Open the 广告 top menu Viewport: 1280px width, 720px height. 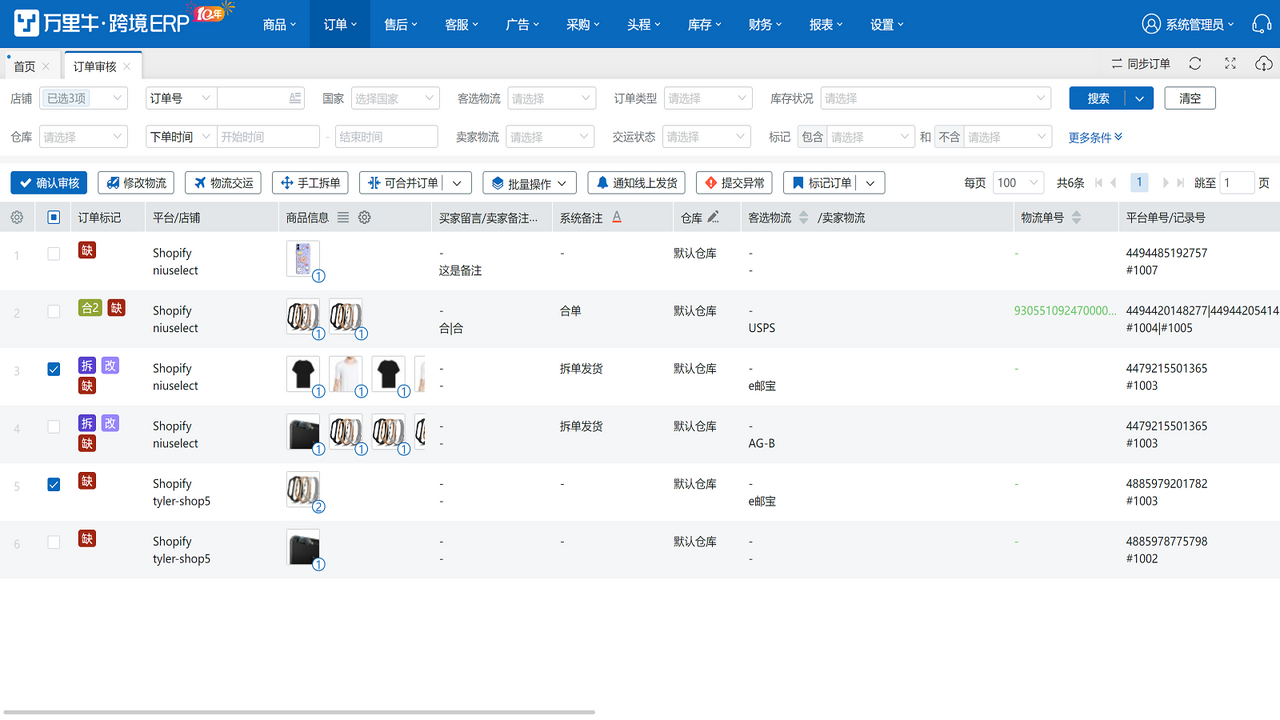pyautogui.click(x=523, y=24)
